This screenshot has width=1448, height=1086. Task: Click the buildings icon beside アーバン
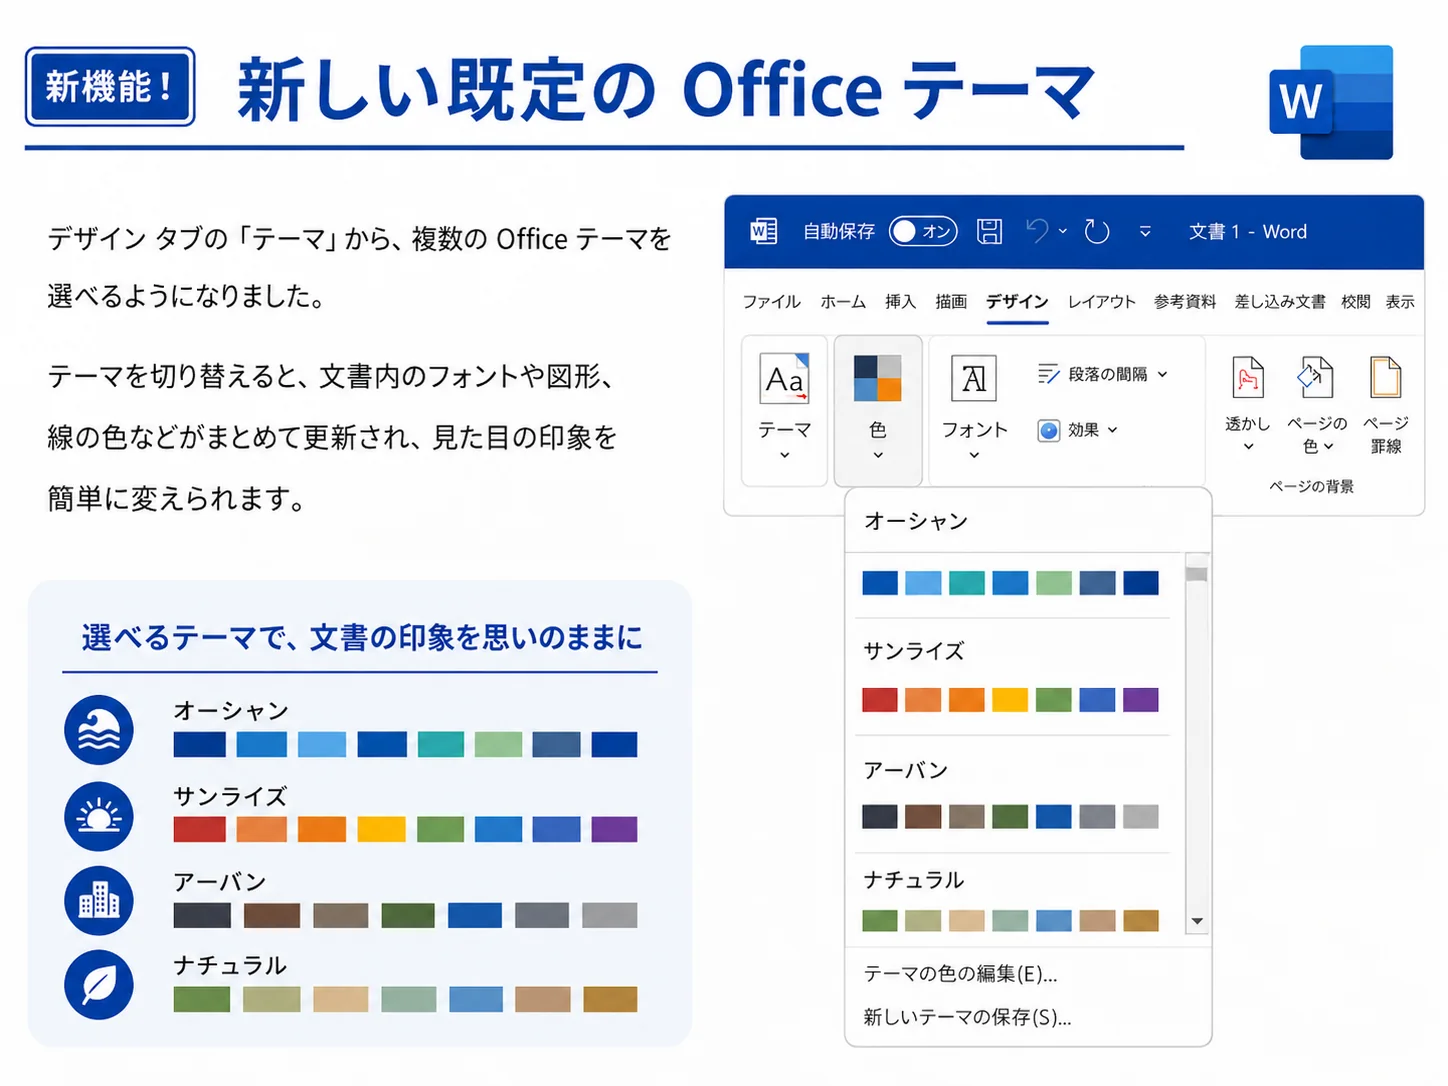point(99,900)
